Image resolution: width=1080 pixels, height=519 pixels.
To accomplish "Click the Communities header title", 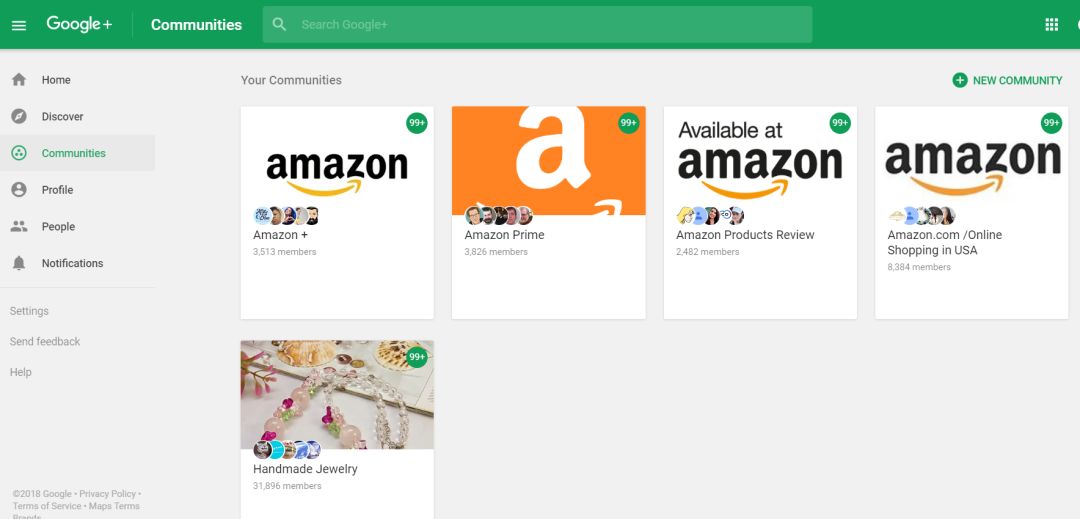I will [196, 25].
